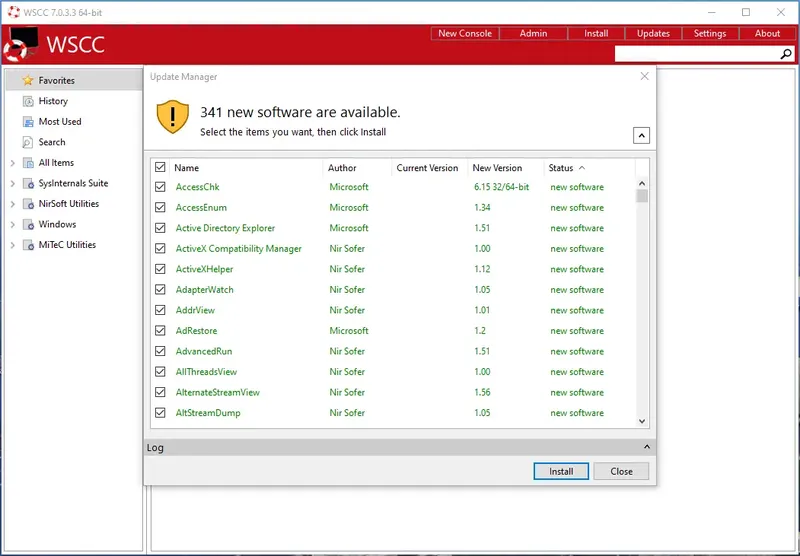Open the New Console menu
Screen dimensions: 800x556
[465, 34]
